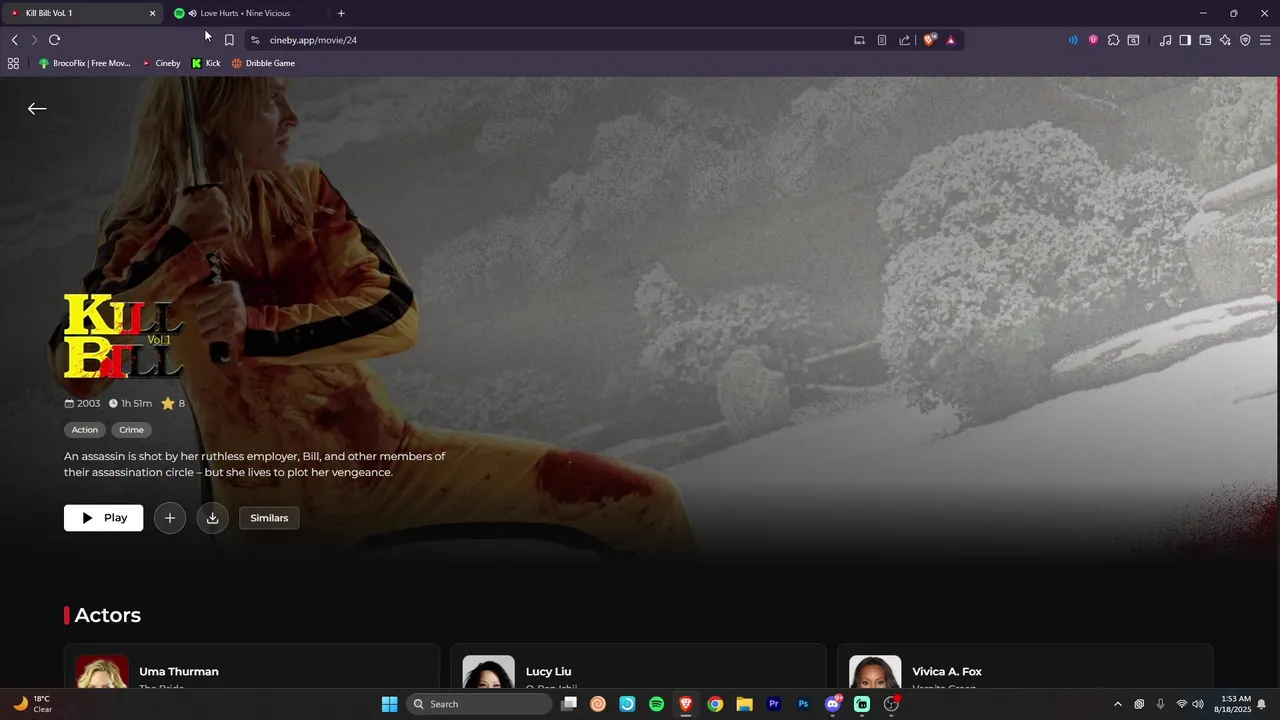The image size is (1280, 720).
Task: Open Vivica A. Fox actor card
Action: (1024, 667)
